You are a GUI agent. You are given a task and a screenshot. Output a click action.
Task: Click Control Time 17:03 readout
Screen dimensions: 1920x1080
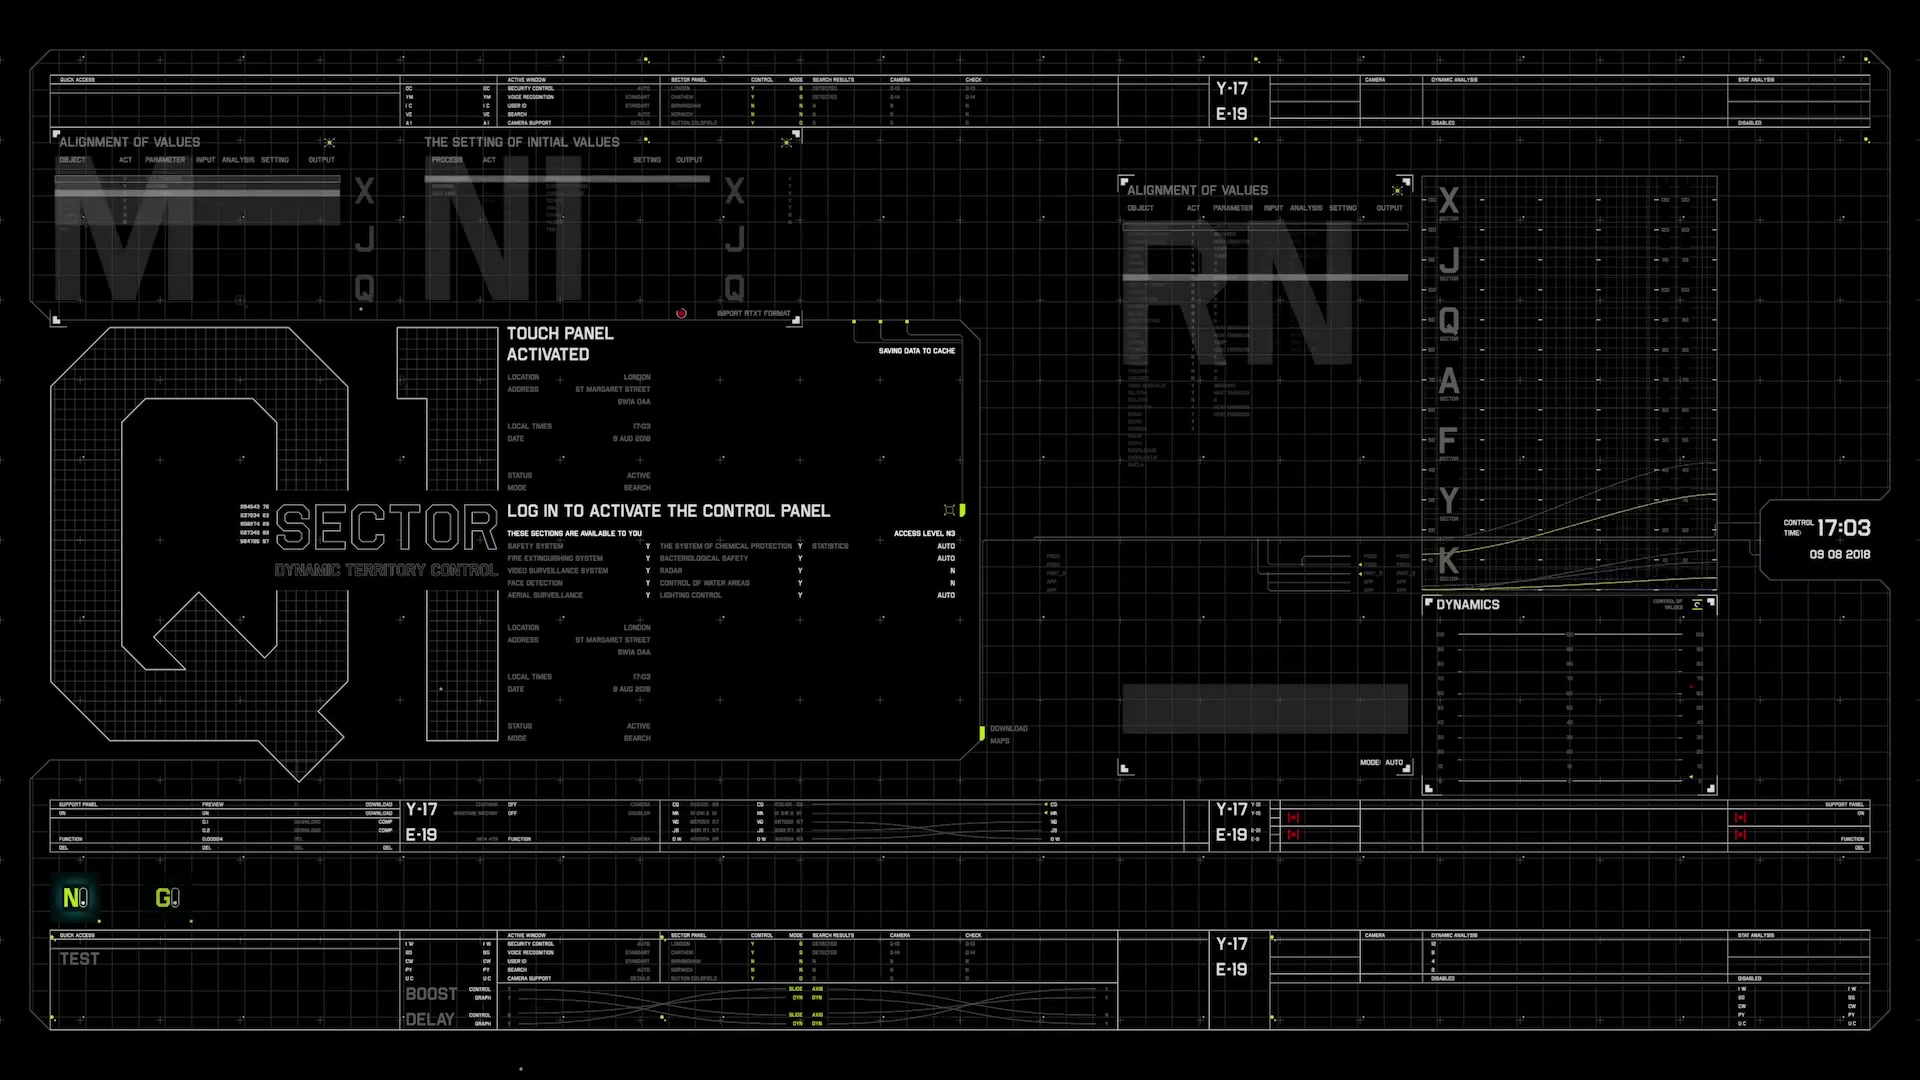(1827, 528)
